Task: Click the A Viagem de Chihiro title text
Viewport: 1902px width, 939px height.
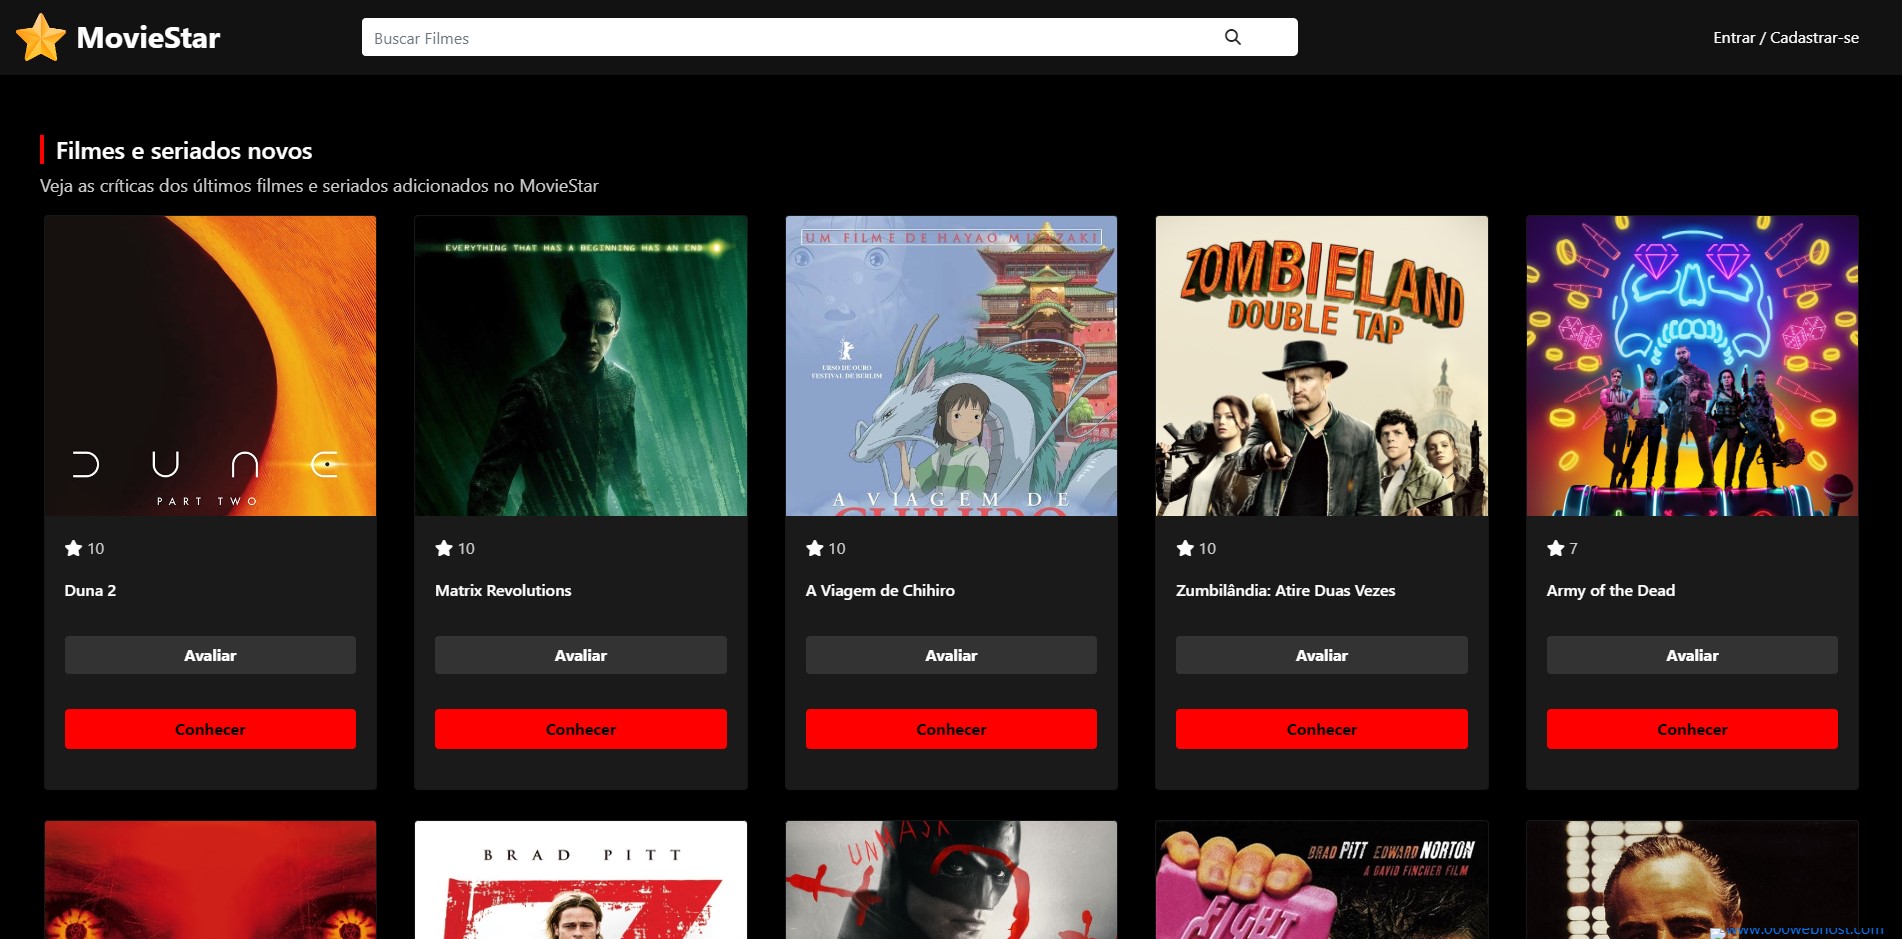Action: [x=880, y=591]
